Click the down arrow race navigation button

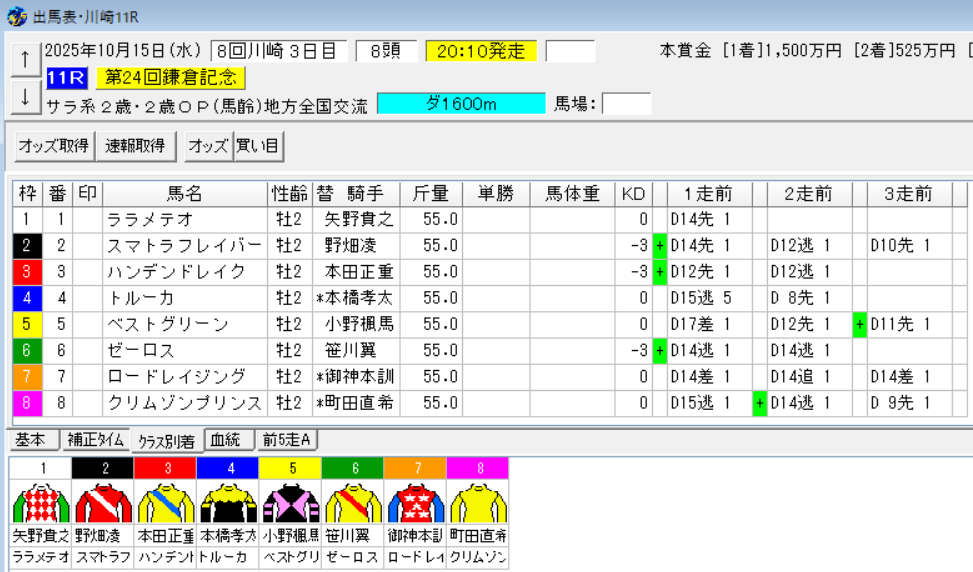(24, 97)
